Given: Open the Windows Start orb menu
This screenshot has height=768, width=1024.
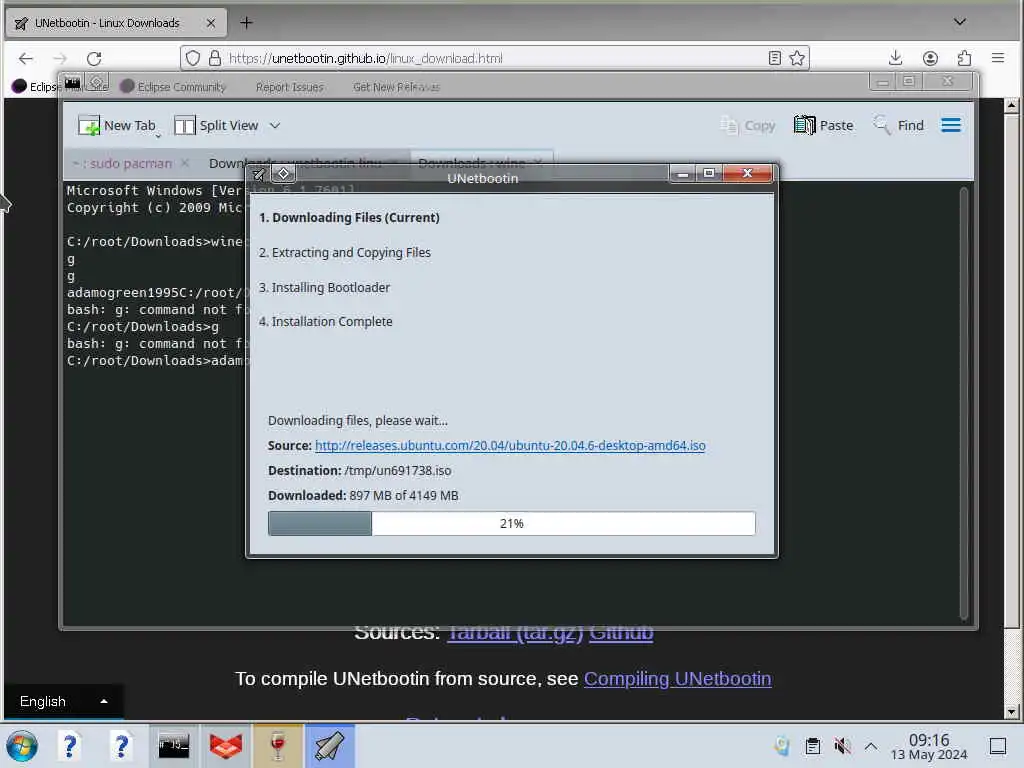Looking at the screenshot, I should (22, 746).
